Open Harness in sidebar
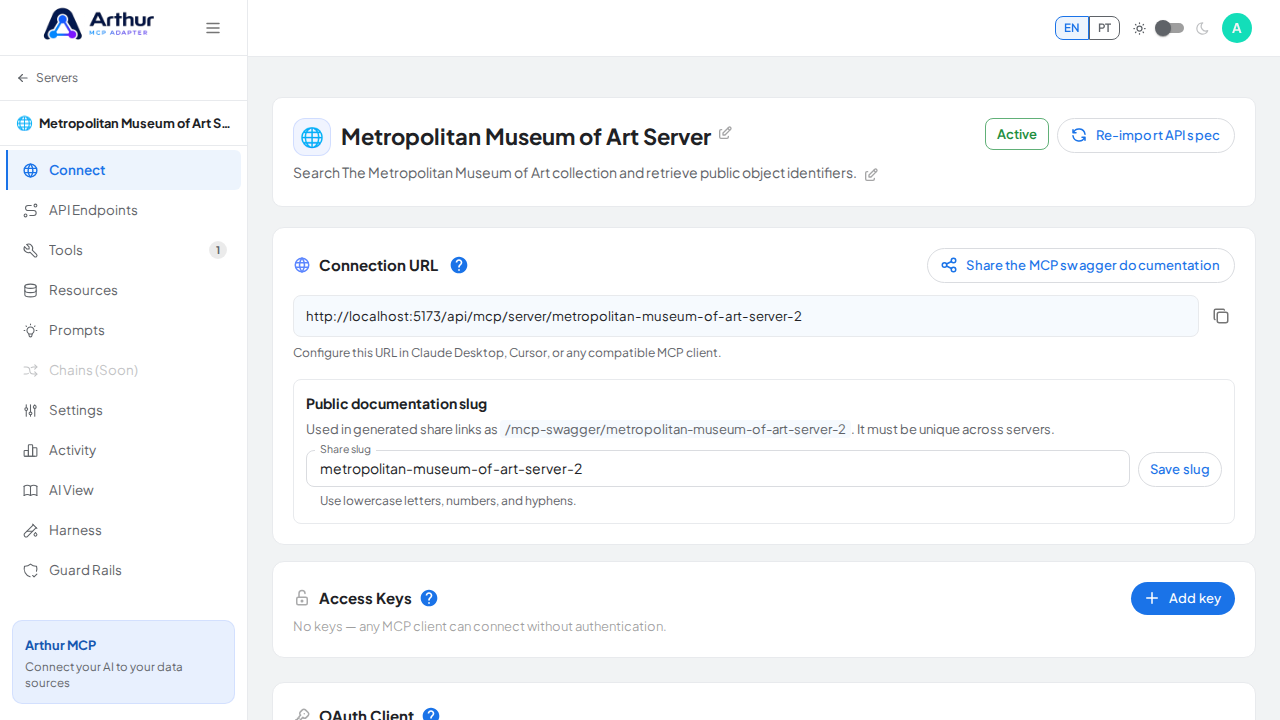Image resolution: width=1280 pixels, height=720 pixels. pyautogui.click(x=123, y=530)
